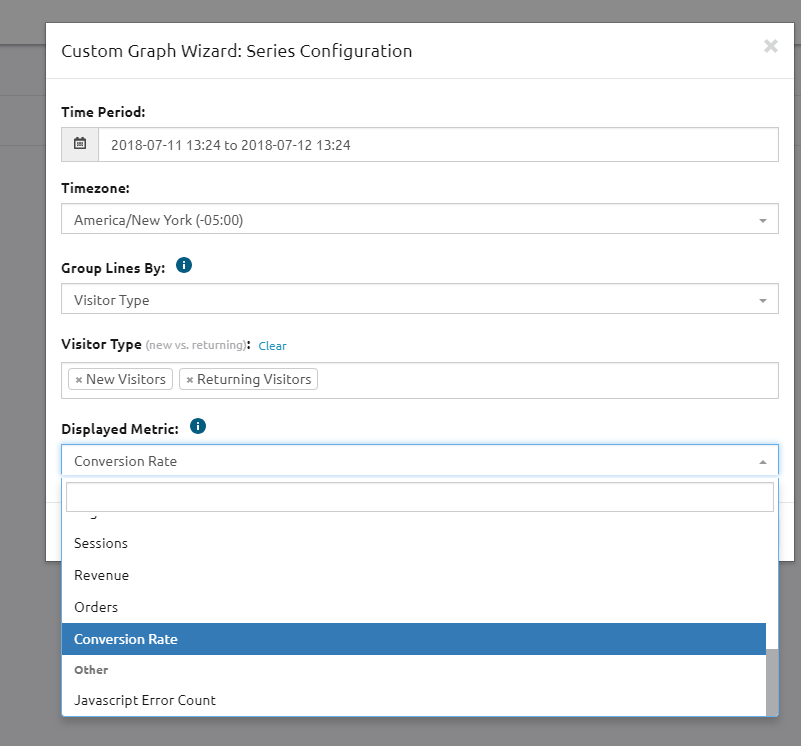Click the Clear link for Visitor Type
This screenshot has height=746, width=801.
coord(272,346)
